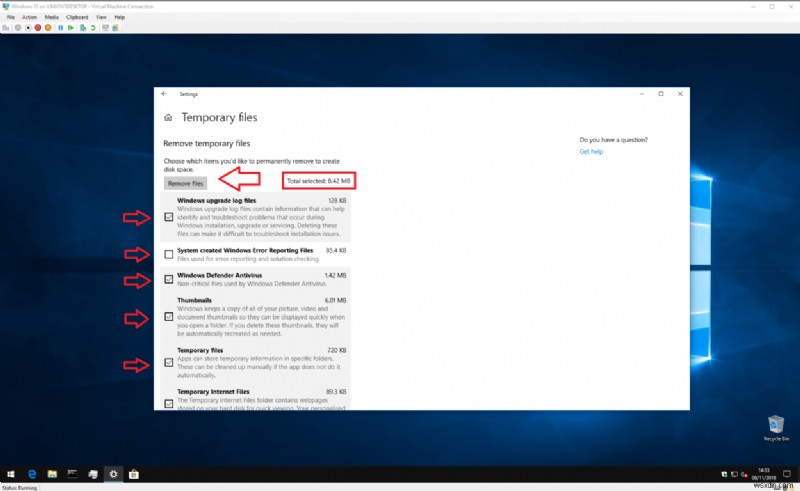Click the Temporary Internet Files title text

click(x=213, y=391)
